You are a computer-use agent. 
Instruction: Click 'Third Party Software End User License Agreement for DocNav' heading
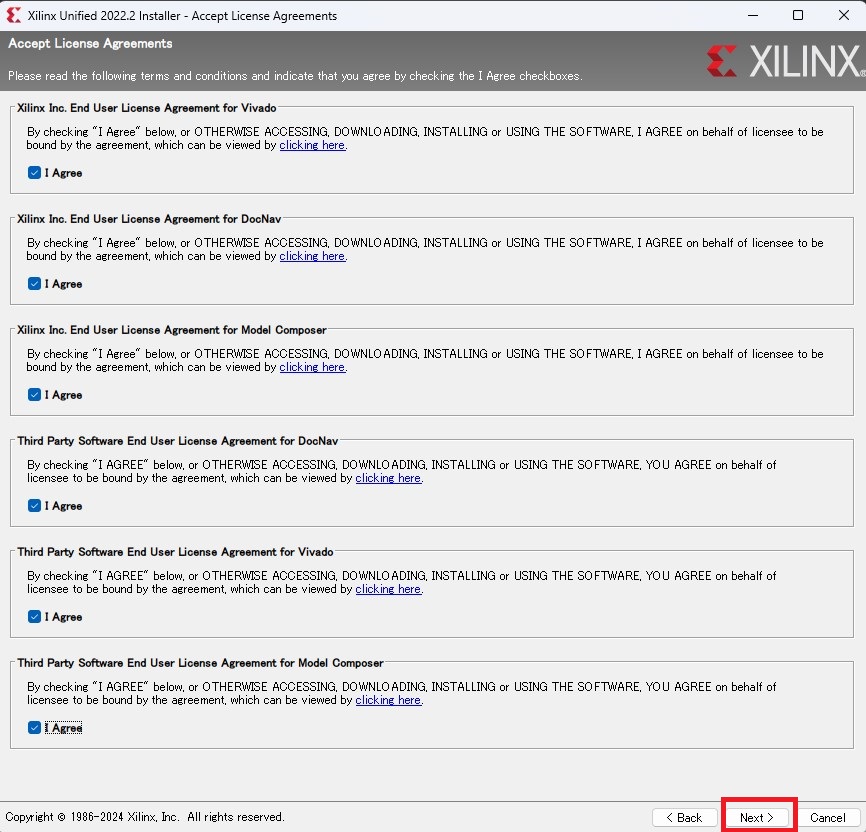[177, 441]
